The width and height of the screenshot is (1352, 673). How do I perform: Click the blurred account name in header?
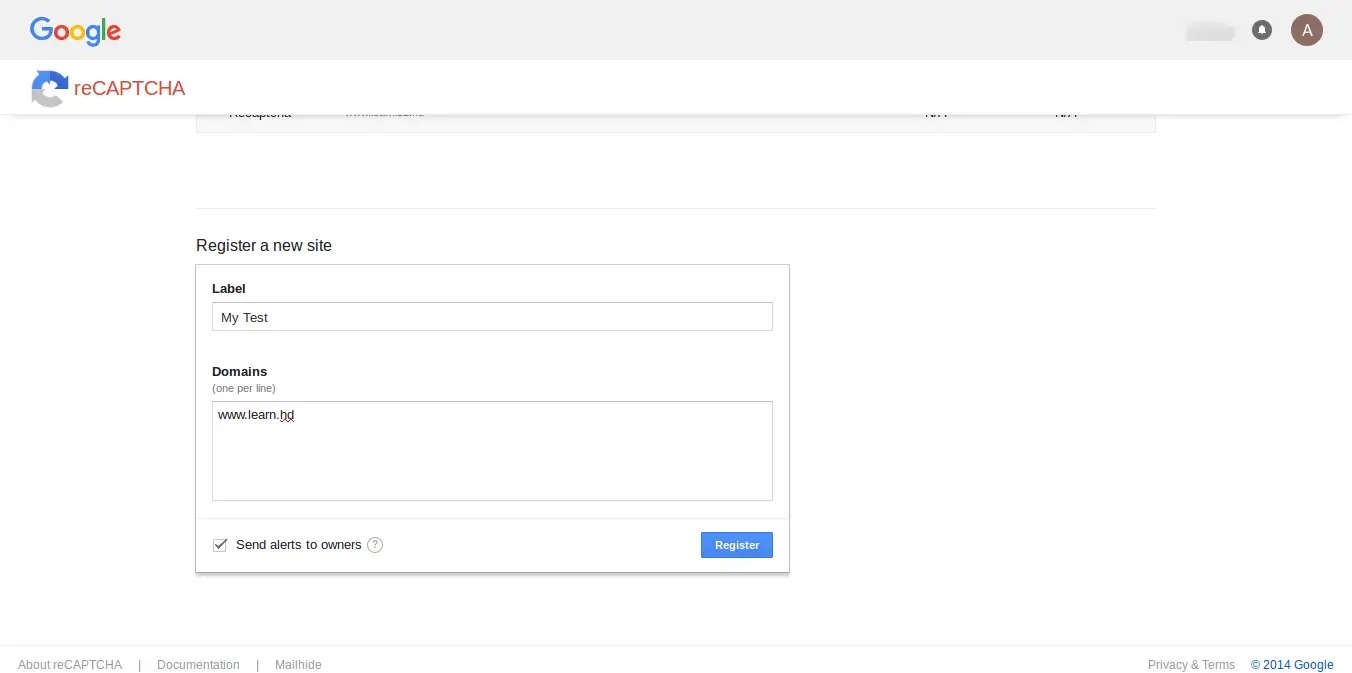pyautogui.click(x=1208, y=31)
